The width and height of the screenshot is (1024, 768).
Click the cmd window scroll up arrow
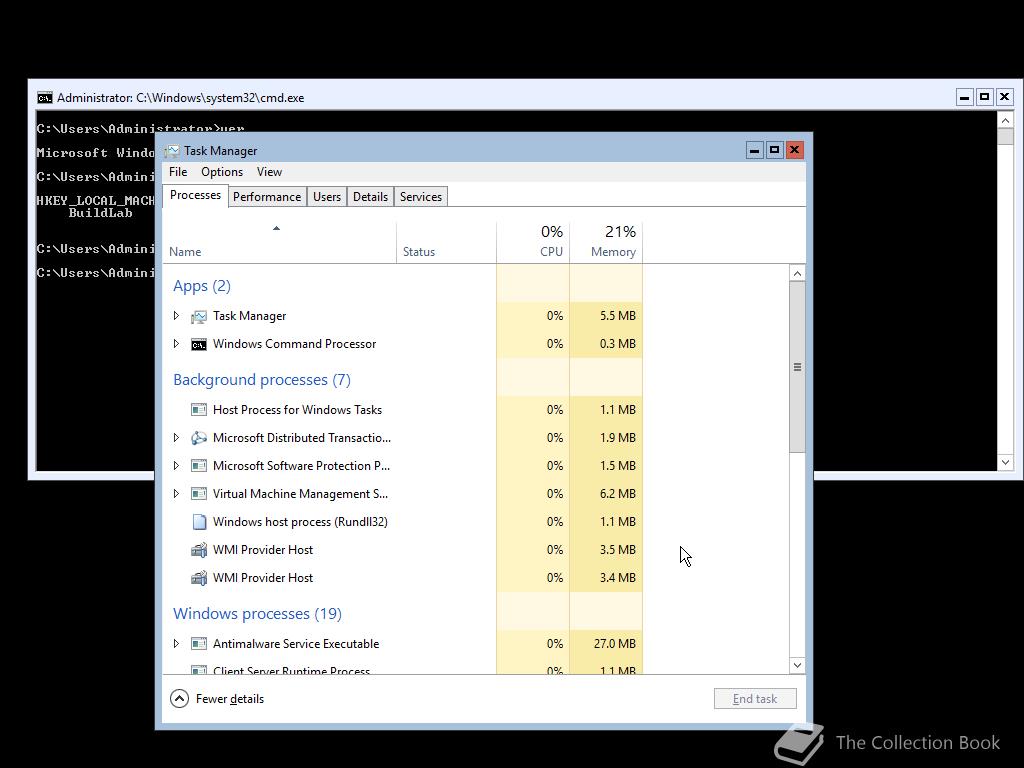click(1006, 120)
